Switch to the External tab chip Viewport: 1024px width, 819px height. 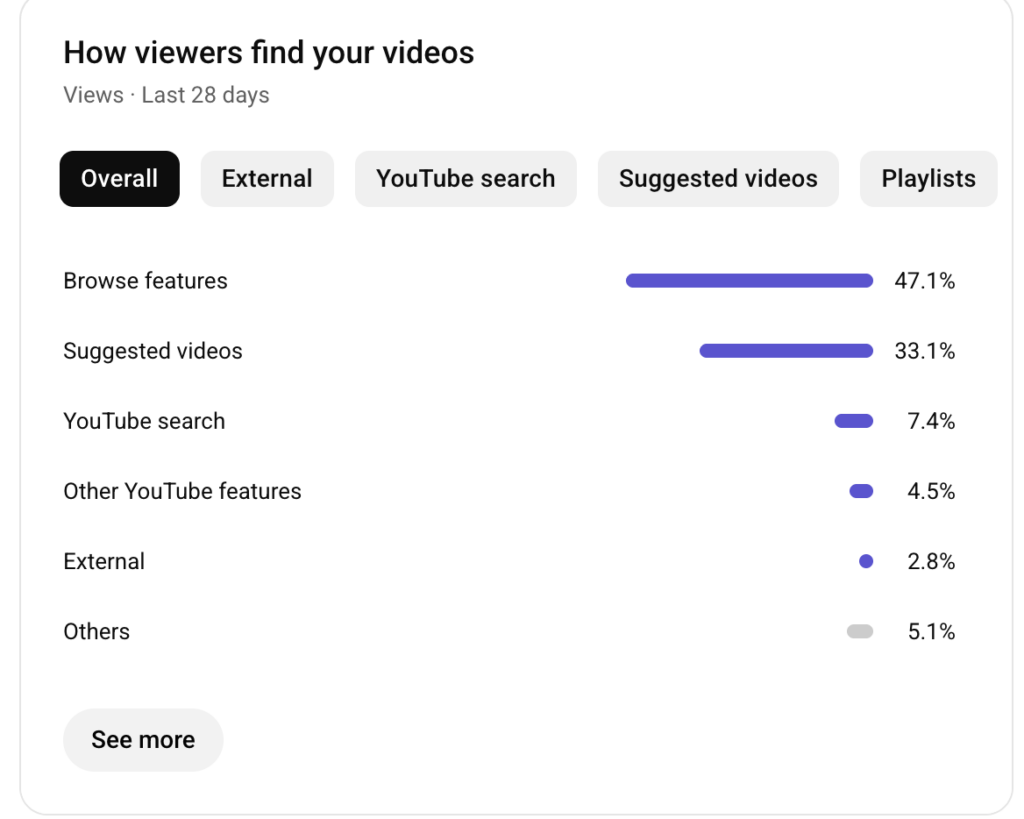[x=267, y=179]
